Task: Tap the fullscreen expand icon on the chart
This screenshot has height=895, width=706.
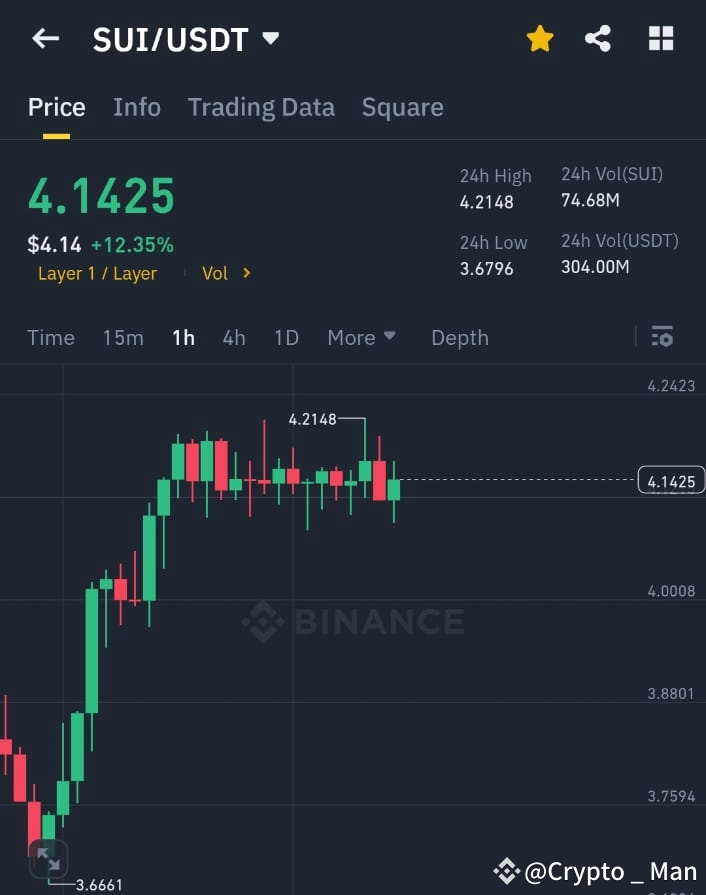Action: click(x=47, y=858)
